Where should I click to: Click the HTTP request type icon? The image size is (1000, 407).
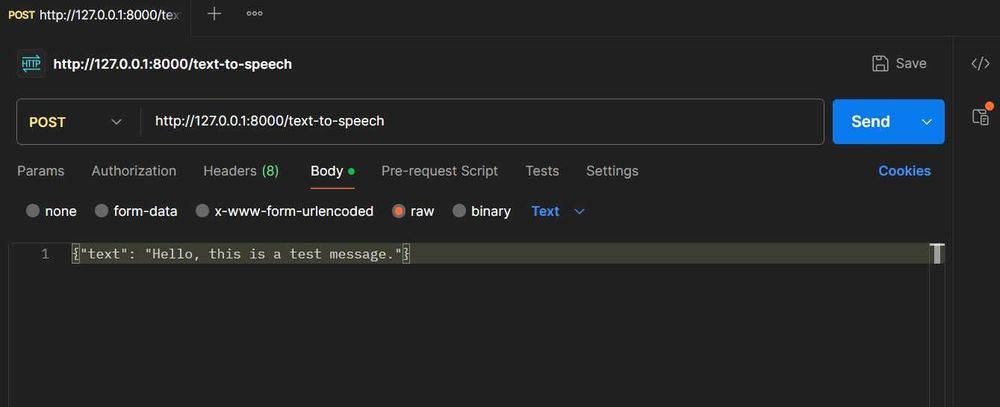pos(31,63)
